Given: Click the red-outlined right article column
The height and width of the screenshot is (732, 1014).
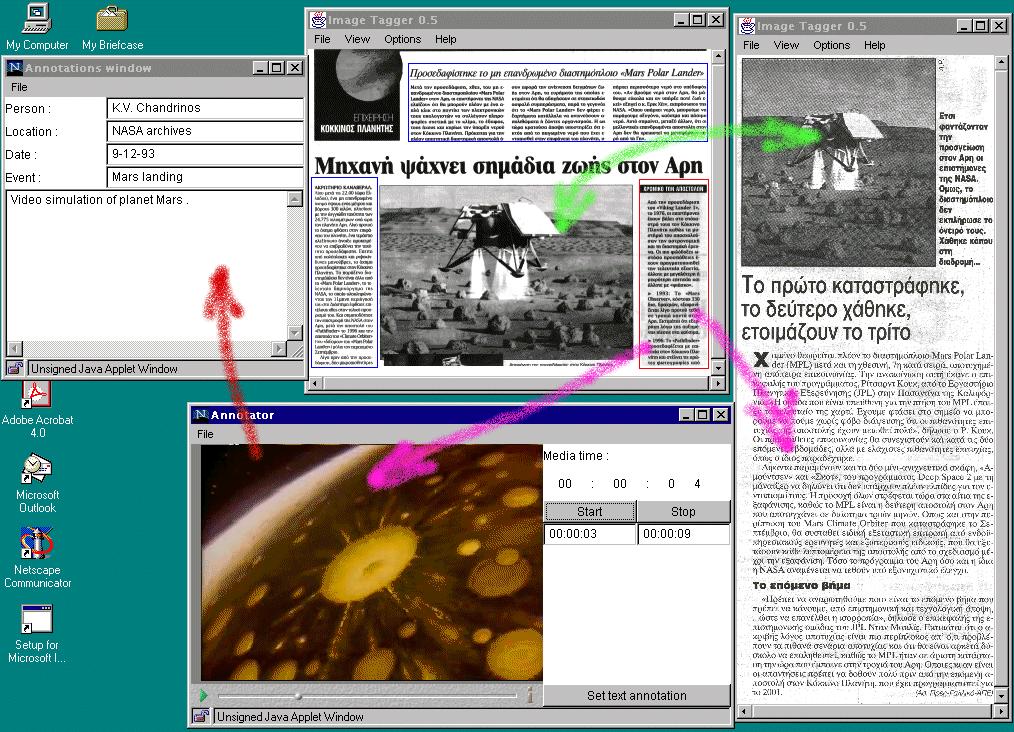Looking at the screenshot, I should click(x=674, y=274).
